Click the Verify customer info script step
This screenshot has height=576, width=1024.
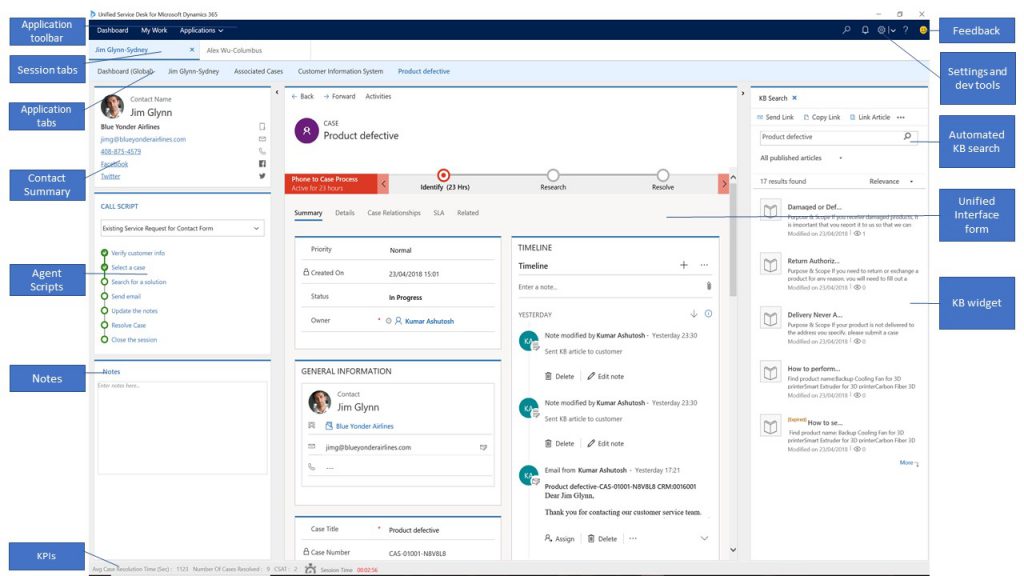[x=138, y=253]
